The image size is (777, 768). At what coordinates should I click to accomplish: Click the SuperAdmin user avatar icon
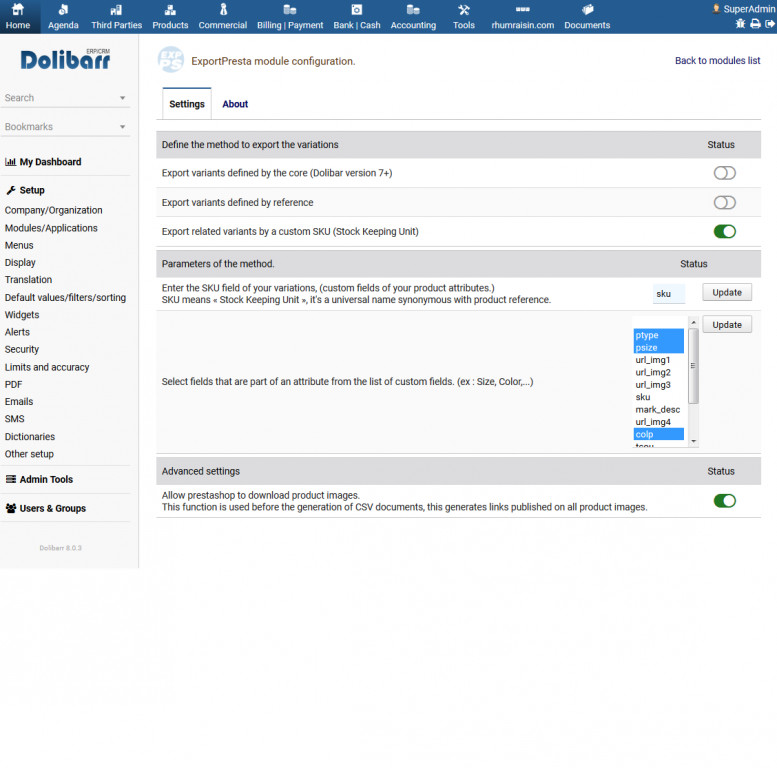click(x=716, y=8)
